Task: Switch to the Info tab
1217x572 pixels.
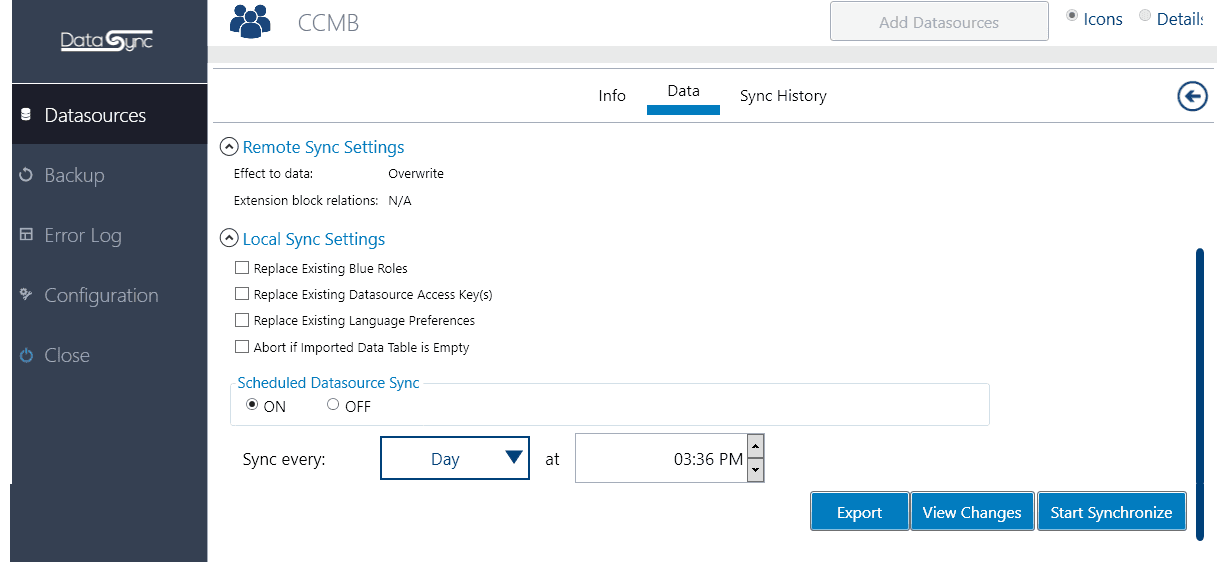Action: [x=612, y=96]
